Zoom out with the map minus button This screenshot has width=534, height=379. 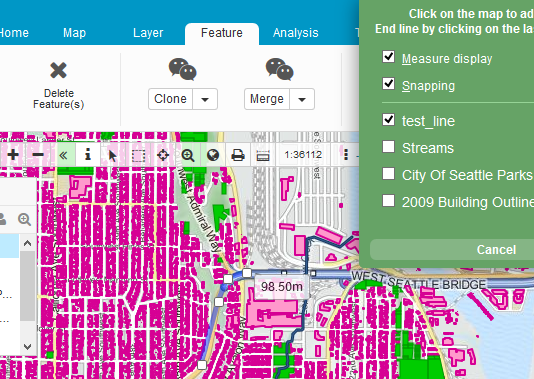[x=38, y=155]
